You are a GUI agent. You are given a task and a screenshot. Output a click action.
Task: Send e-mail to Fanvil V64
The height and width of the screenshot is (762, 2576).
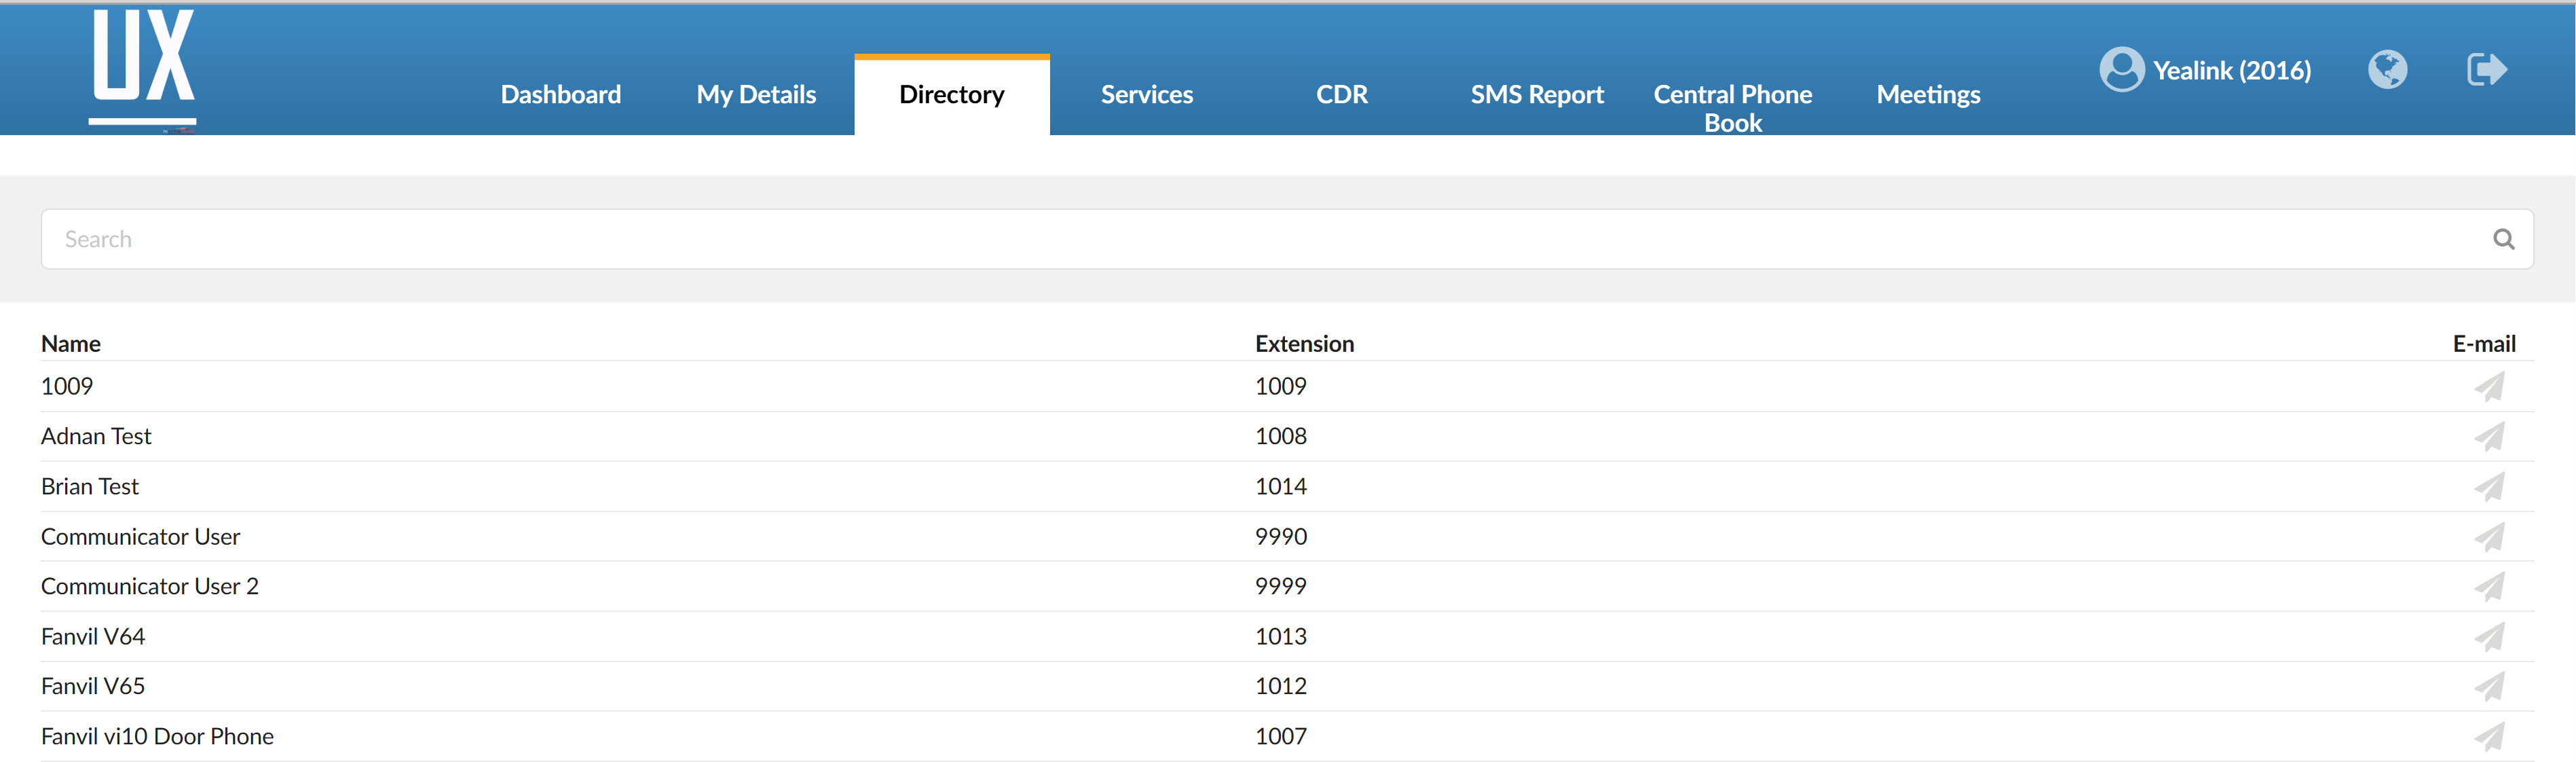[x=2489, y=637]
